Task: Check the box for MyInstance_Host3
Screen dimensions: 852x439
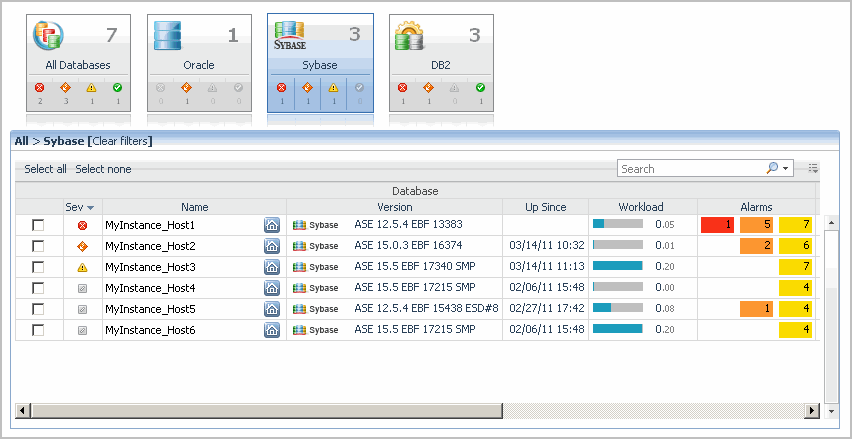Action: (x=38, y=267)
